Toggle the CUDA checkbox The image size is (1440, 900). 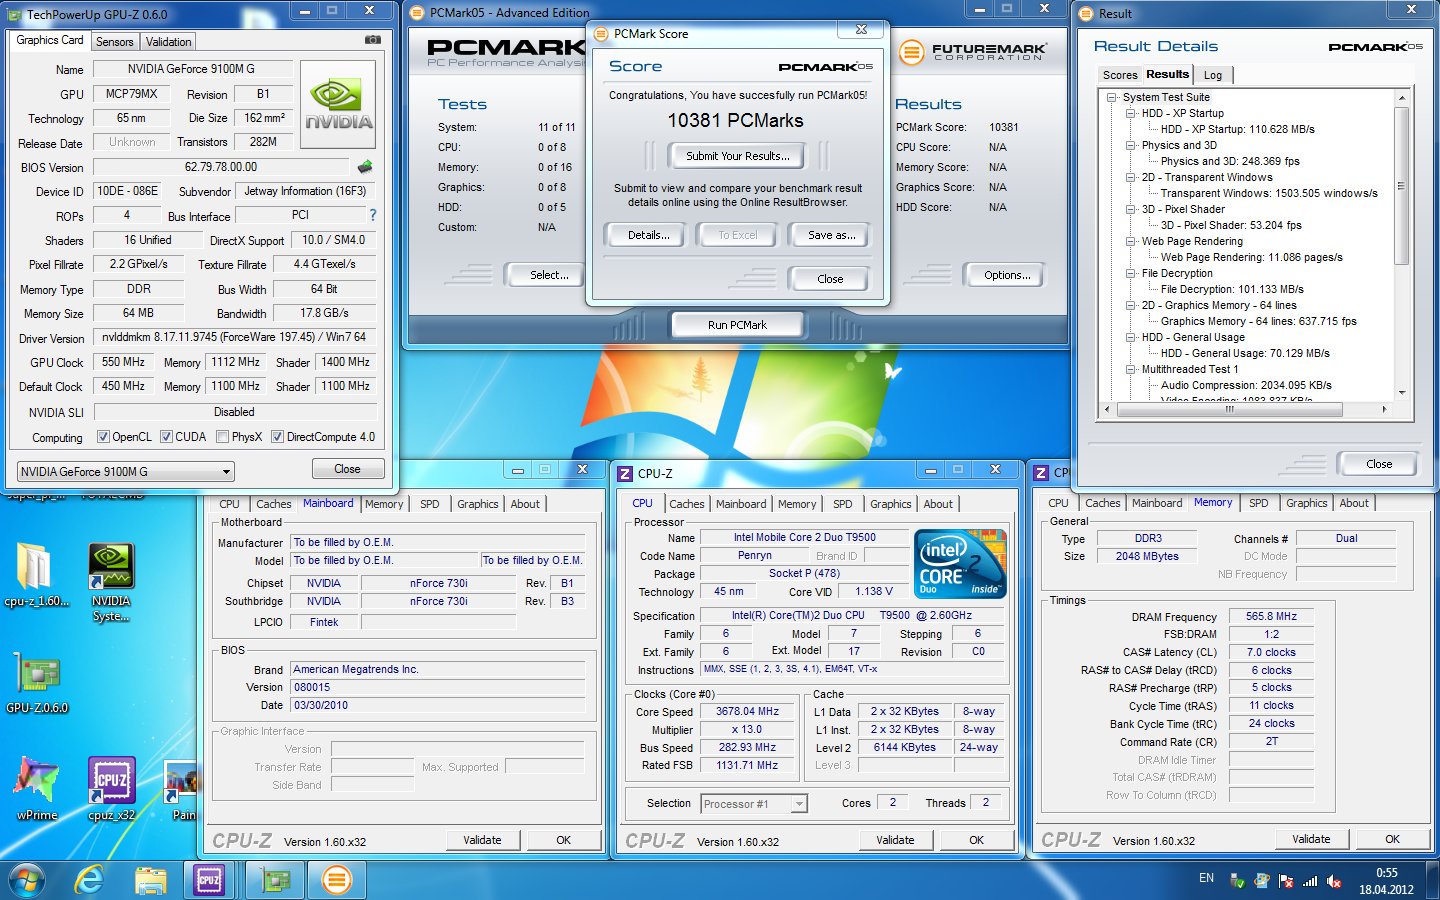(x=166, y=437)
